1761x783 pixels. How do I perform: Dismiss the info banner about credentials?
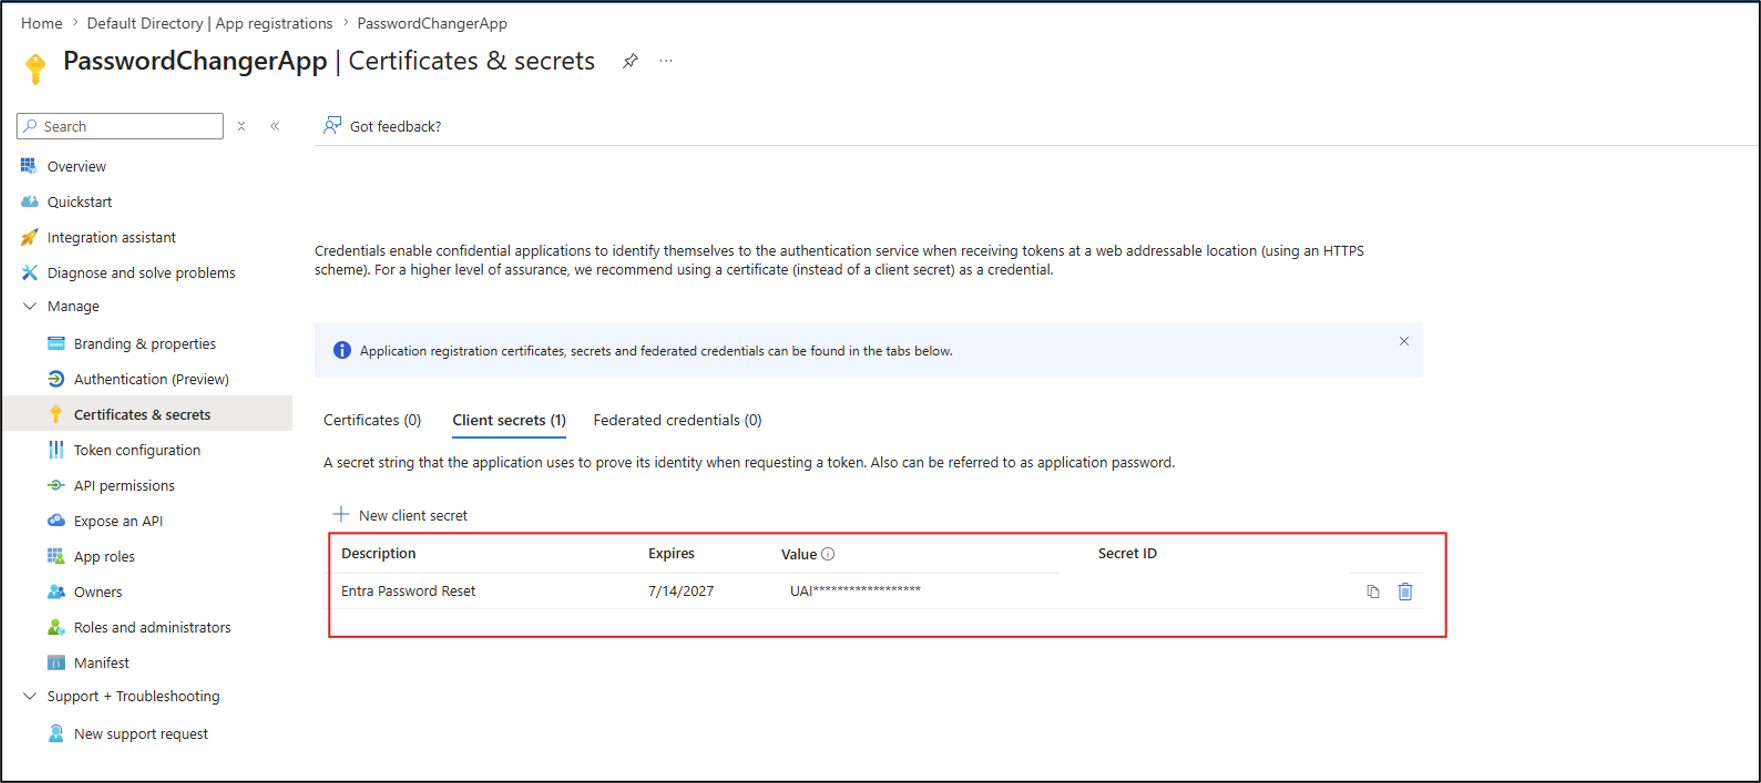tap(1404, 342)
